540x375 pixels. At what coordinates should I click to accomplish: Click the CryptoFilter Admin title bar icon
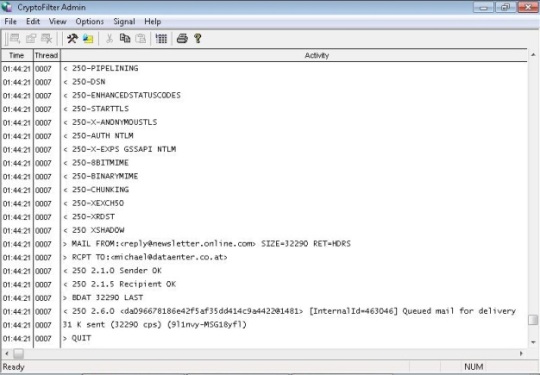point(7,7)
